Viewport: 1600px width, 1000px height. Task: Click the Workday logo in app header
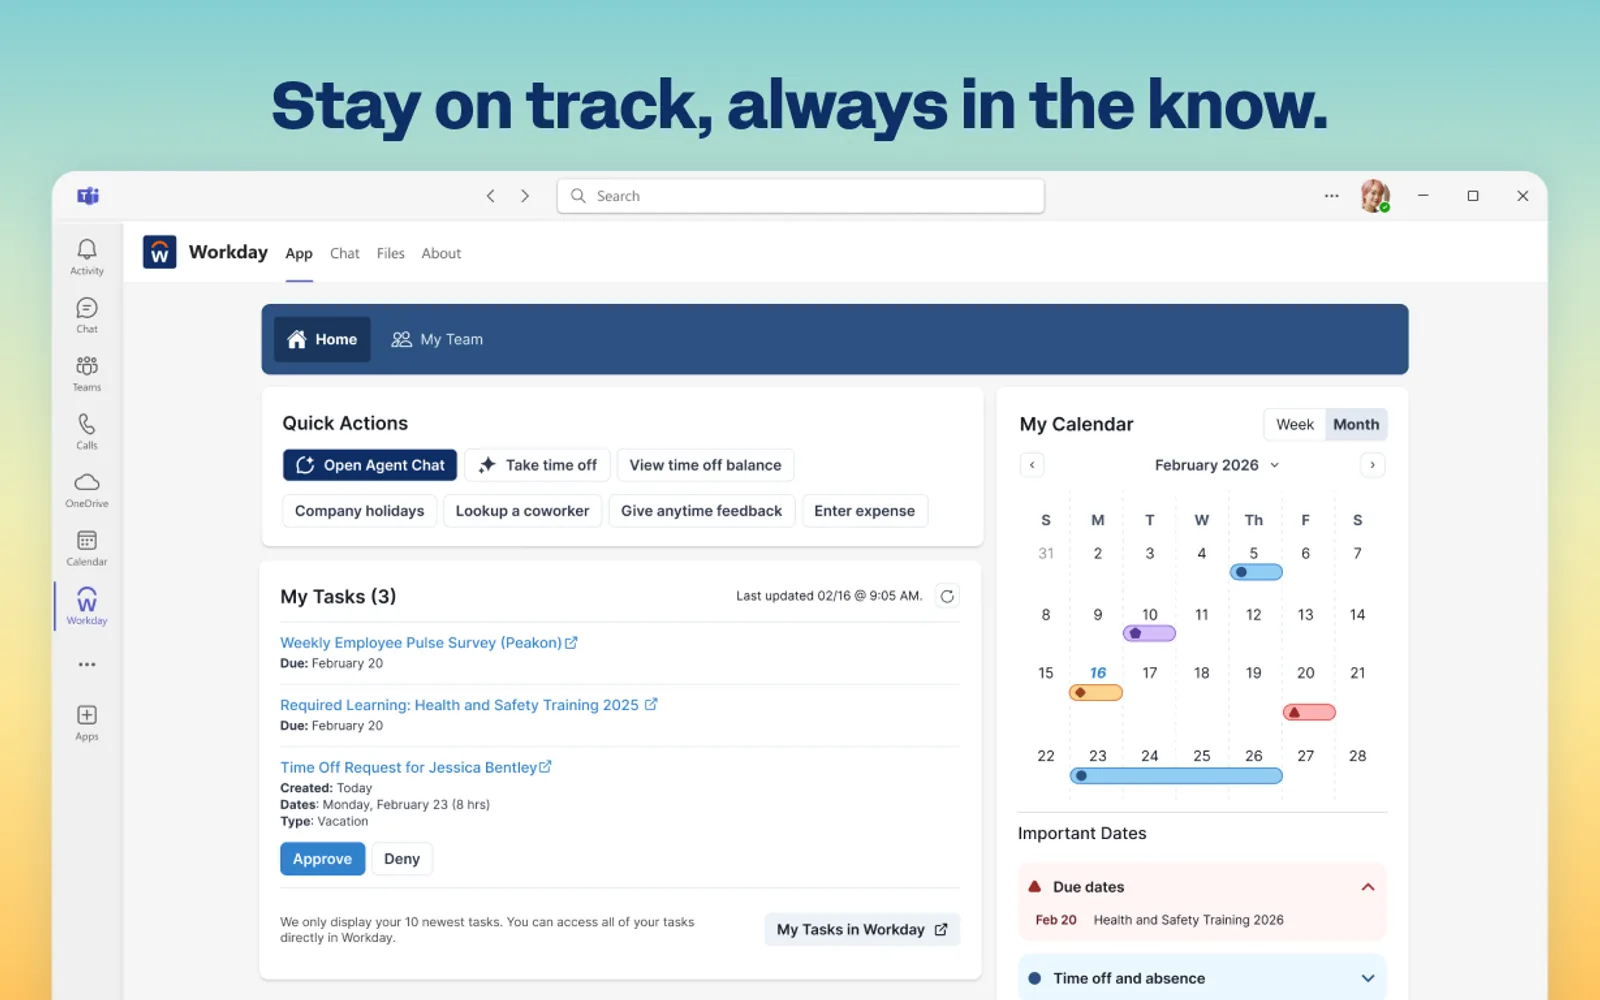pos(160,252)
